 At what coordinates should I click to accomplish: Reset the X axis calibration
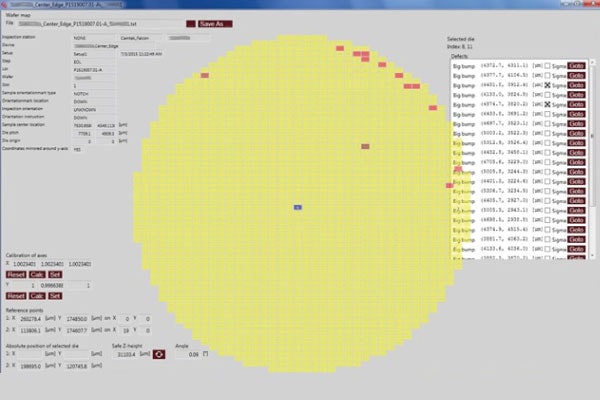(x=16, y=274)
